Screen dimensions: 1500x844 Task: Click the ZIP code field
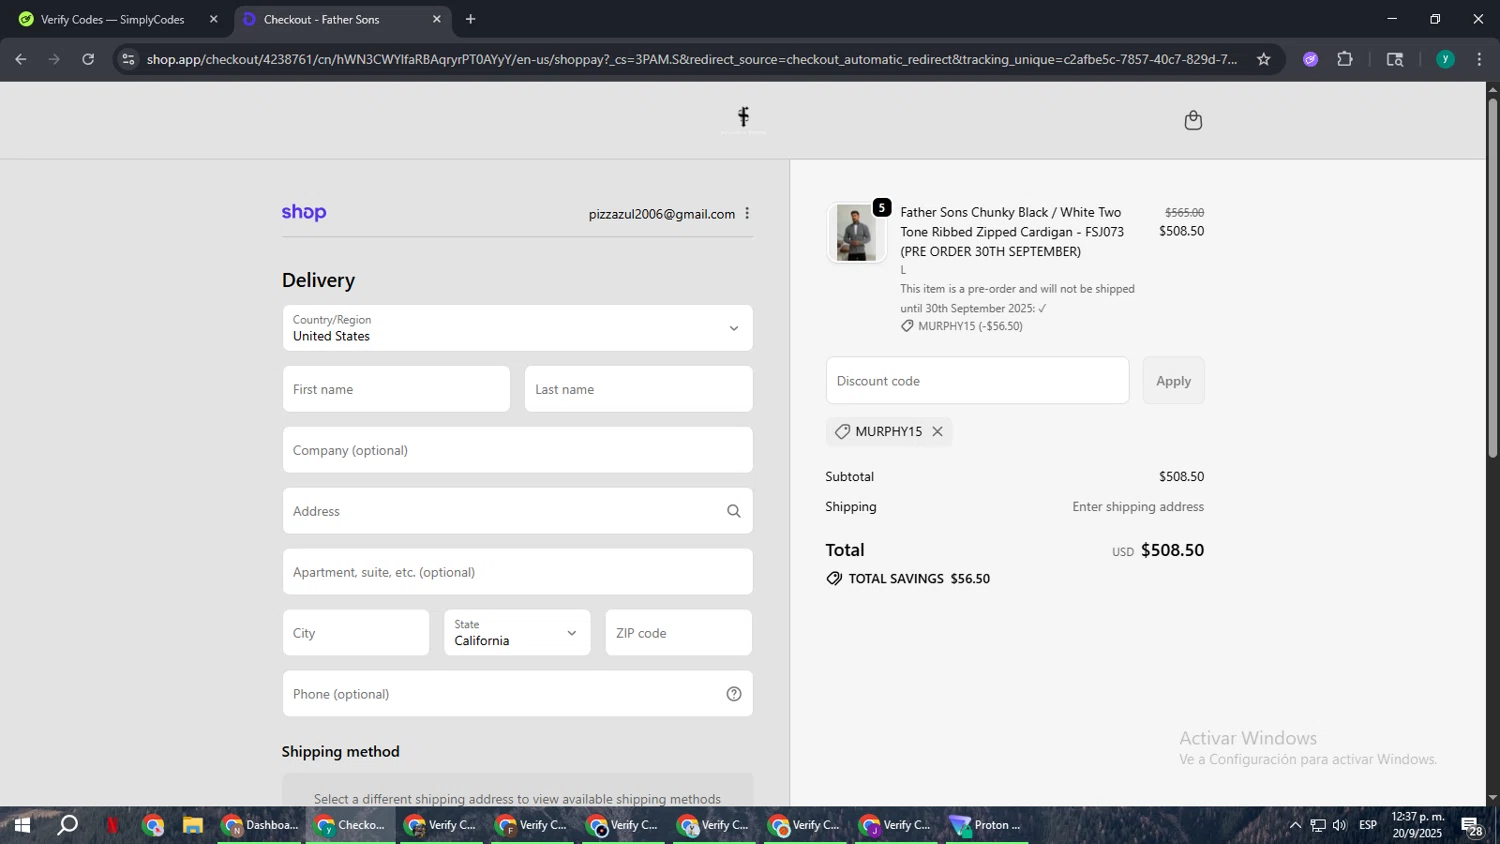(678, 633)
